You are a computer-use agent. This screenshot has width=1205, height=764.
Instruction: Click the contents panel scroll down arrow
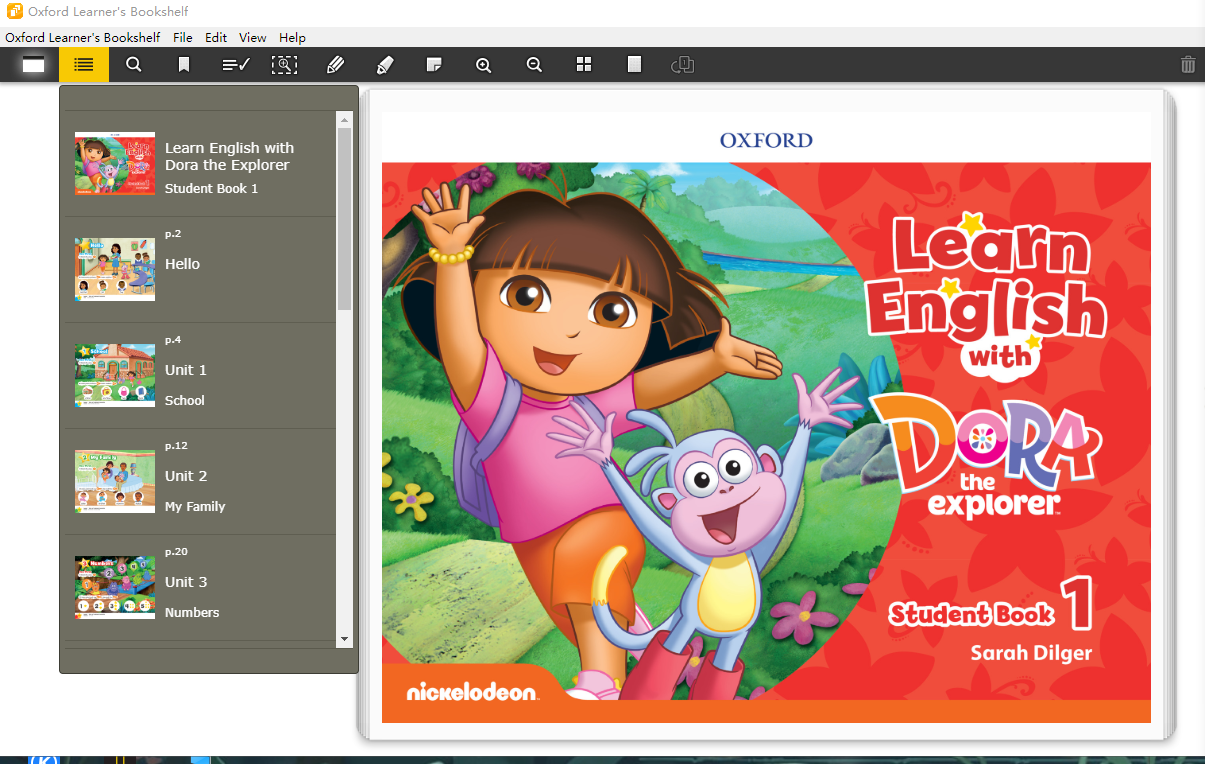pyautogui.click(x=345, y=638)
